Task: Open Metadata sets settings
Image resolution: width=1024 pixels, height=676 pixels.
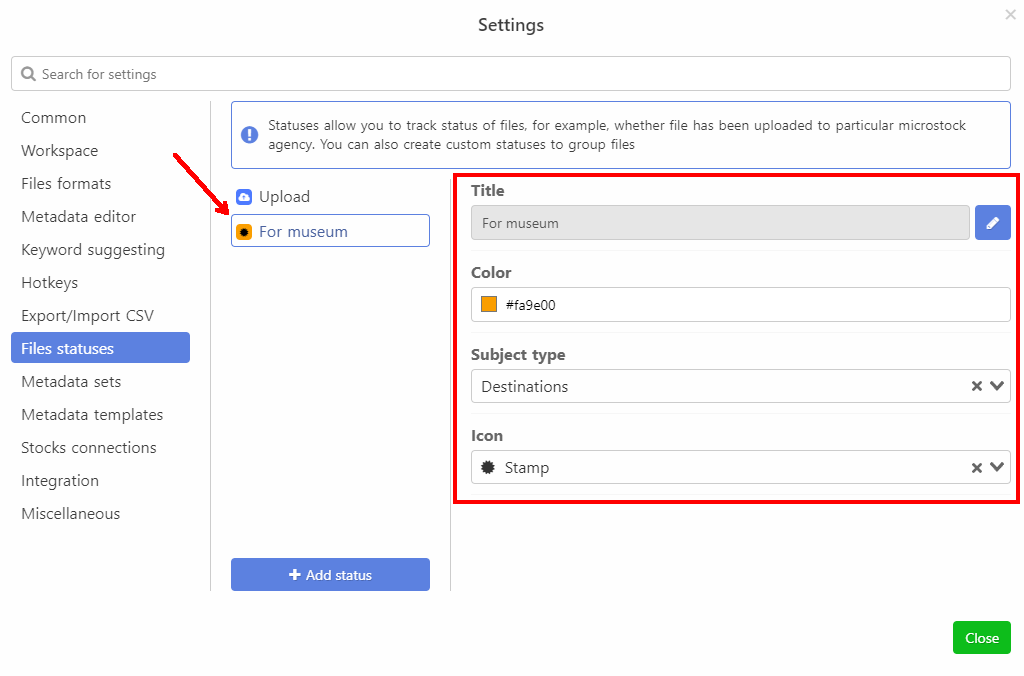Action: [x=71, y=382]
